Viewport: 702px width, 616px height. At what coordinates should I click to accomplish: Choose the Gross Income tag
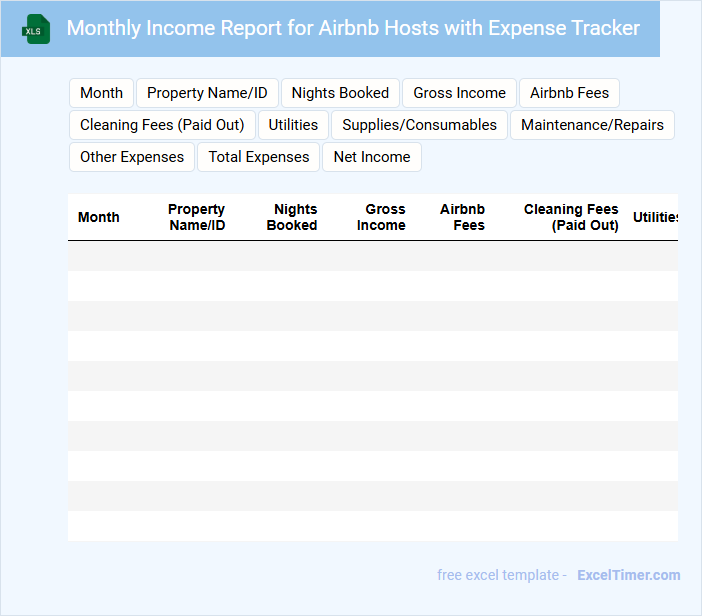click(x=459, y=93)
